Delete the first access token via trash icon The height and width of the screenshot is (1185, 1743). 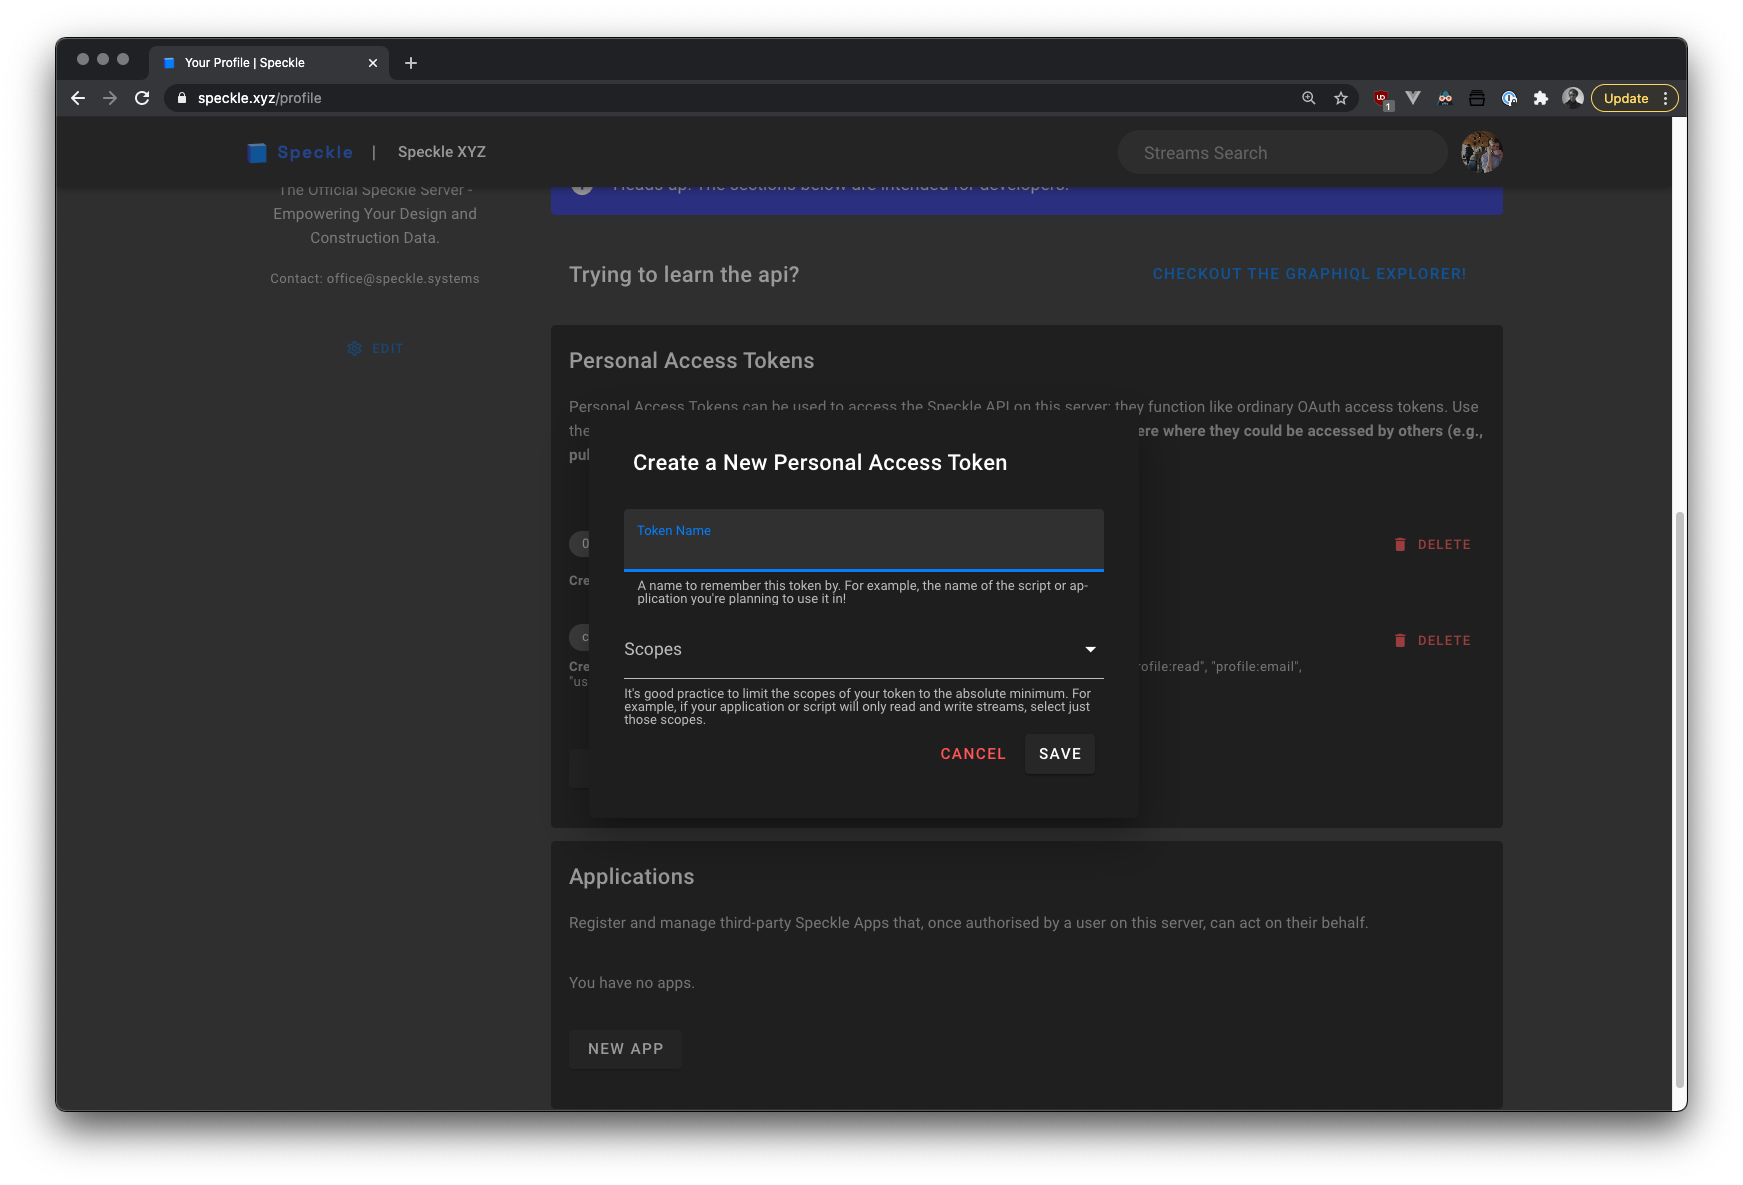click(x=1399, y=544)
